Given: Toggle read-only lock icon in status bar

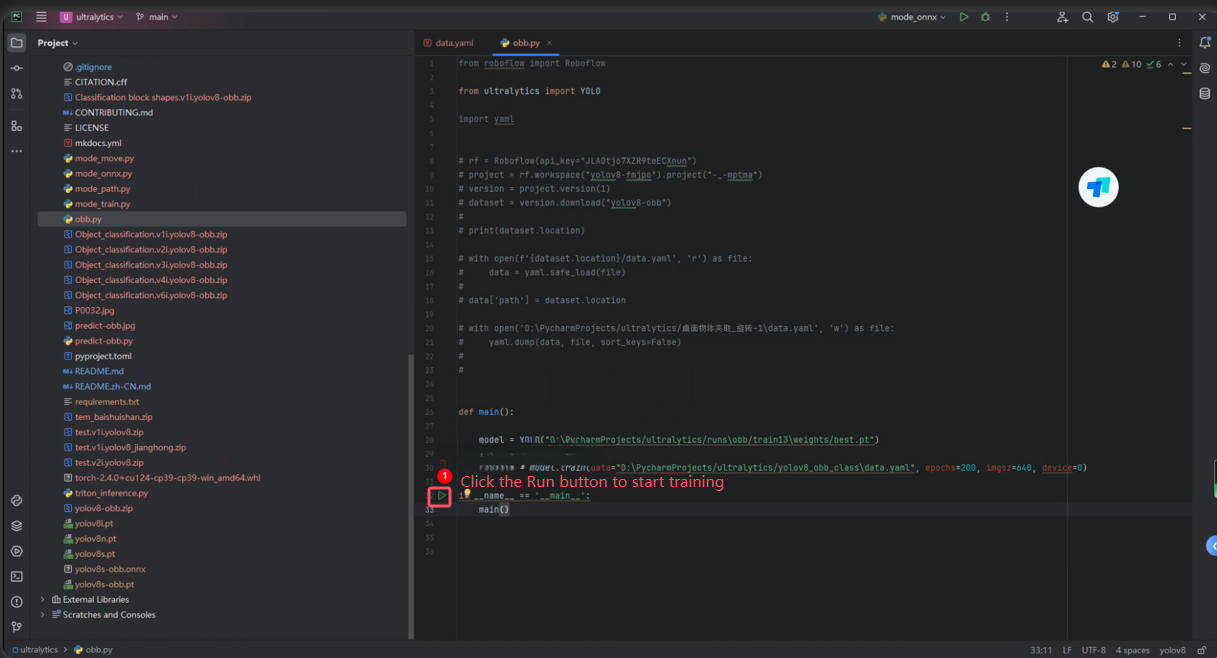Looking at the screenshot, I should [1202, 650].
